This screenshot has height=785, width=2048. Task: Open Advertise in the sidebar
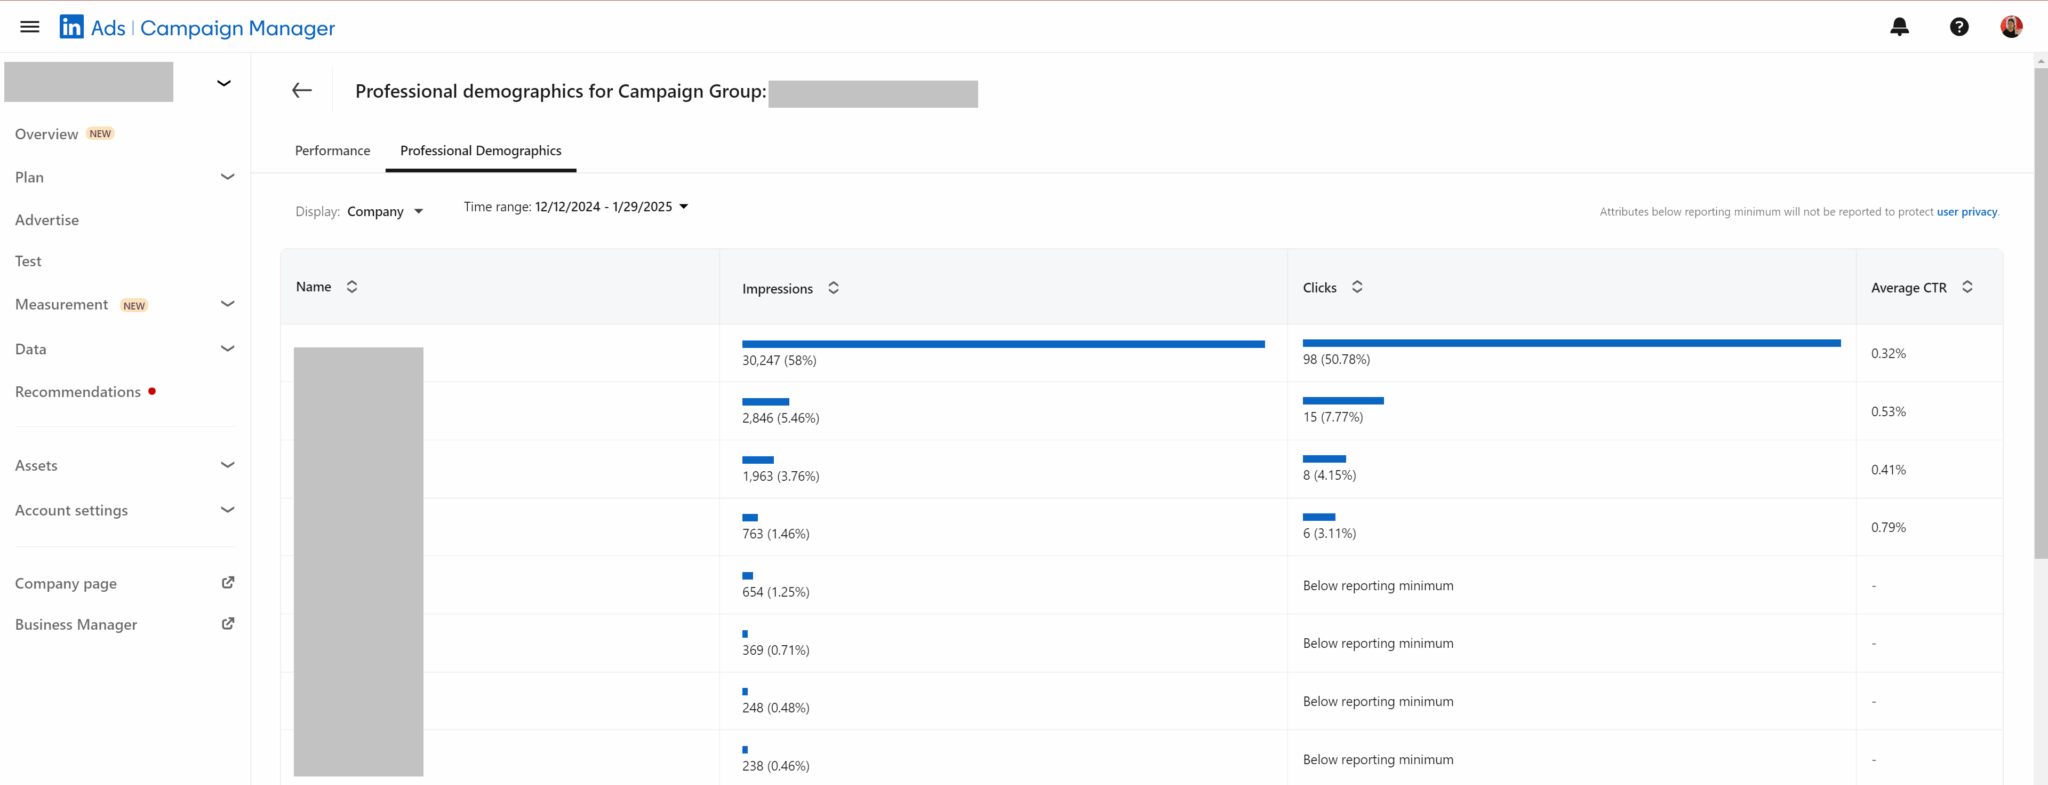pos(47,220)
